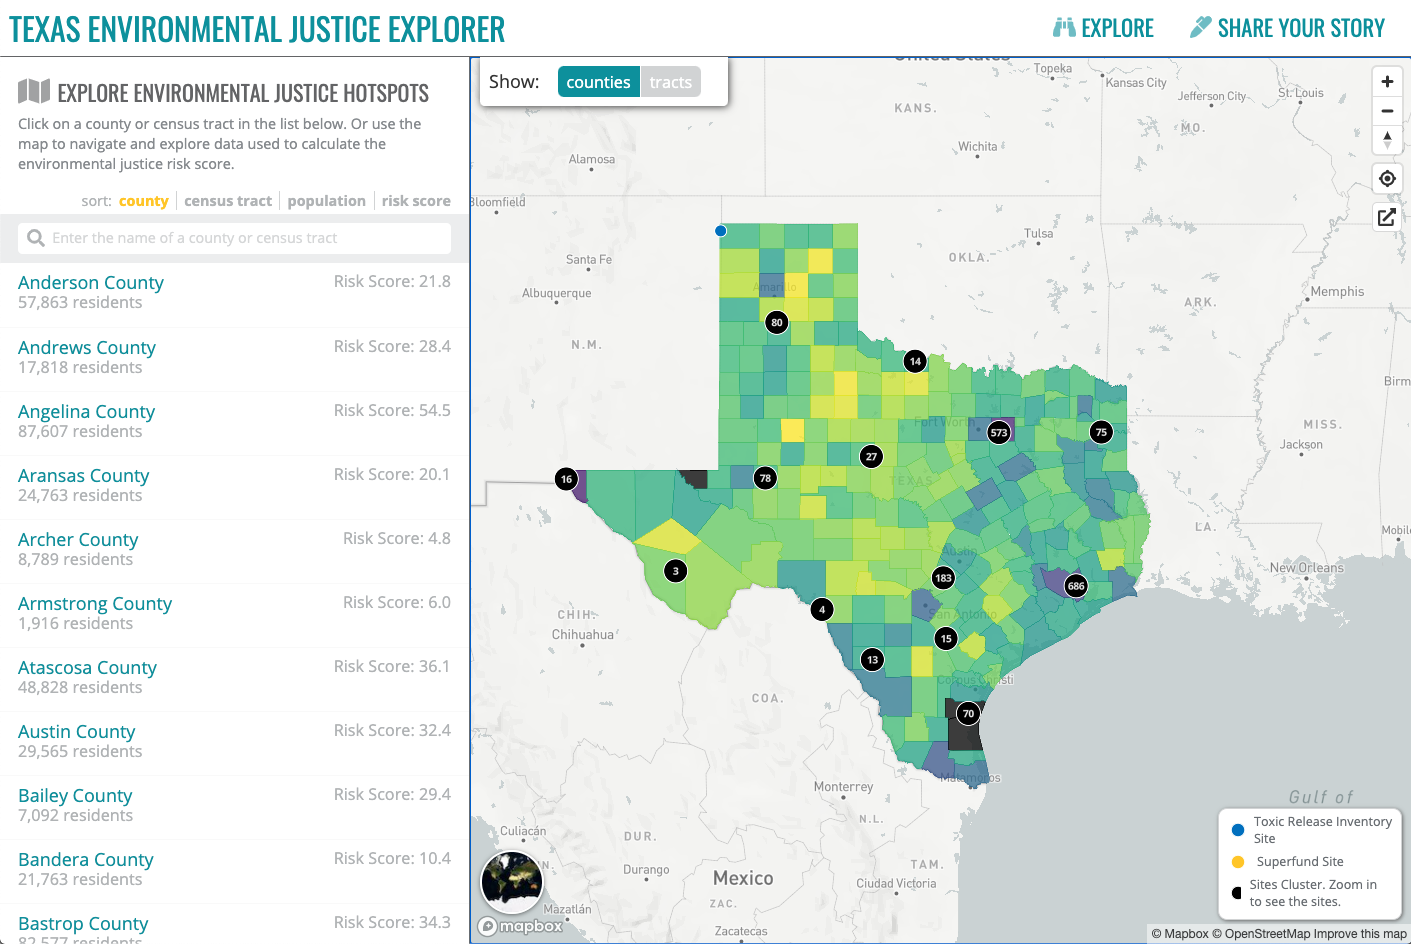This screenshot has width=1411, height=944.
Task: Open site cluster marker 80
Action: click(777, 322)
